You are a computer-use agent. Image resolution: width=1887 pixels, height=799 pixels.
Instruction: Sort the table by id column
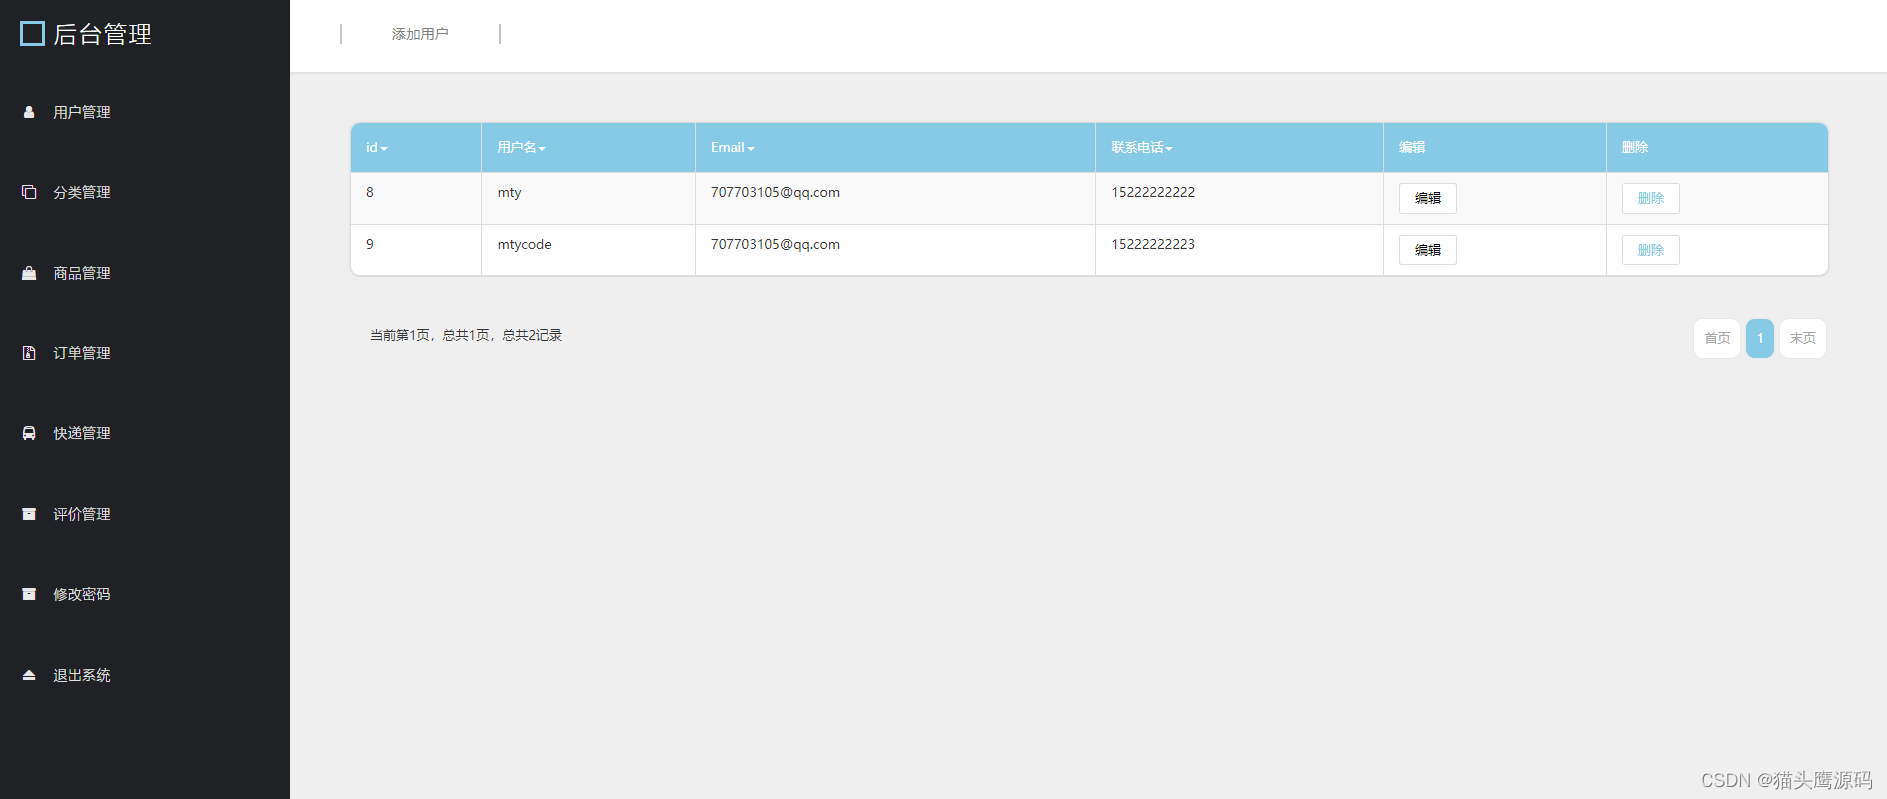point(376,148)
